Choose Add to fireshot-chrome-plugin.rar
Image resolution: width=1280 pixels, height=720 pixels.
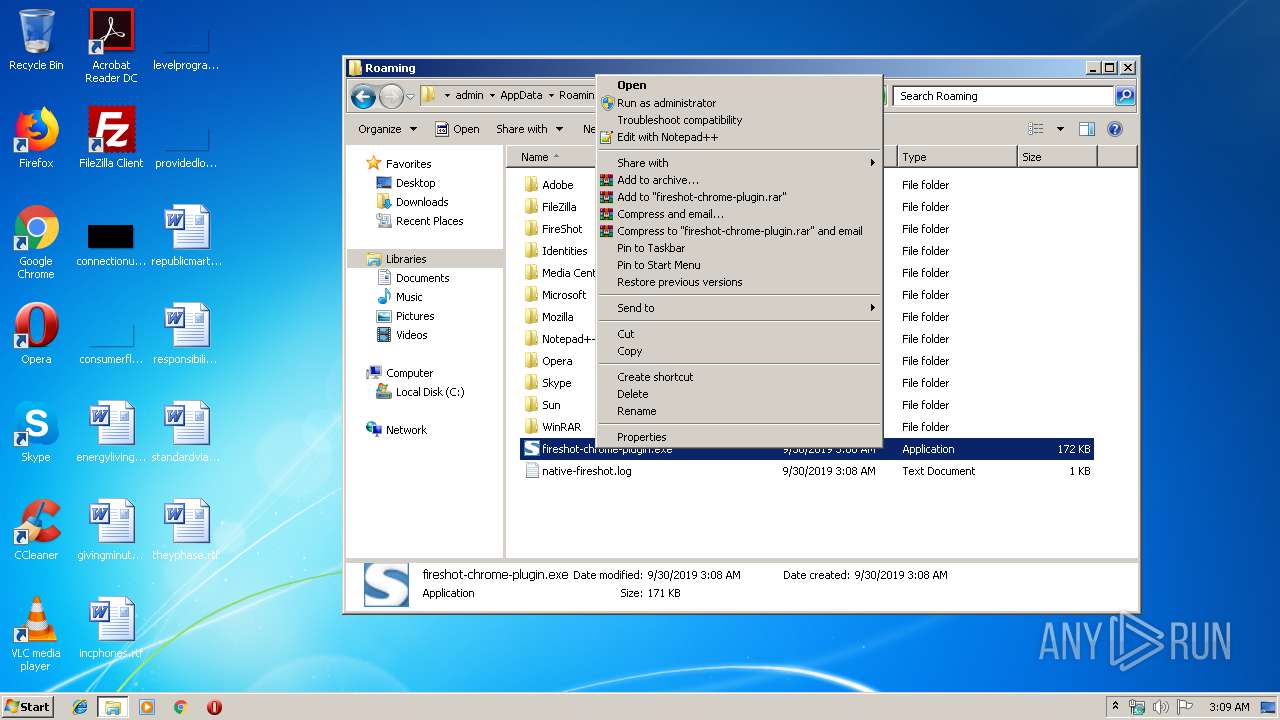pyautogui.click(x=739, y=197)
